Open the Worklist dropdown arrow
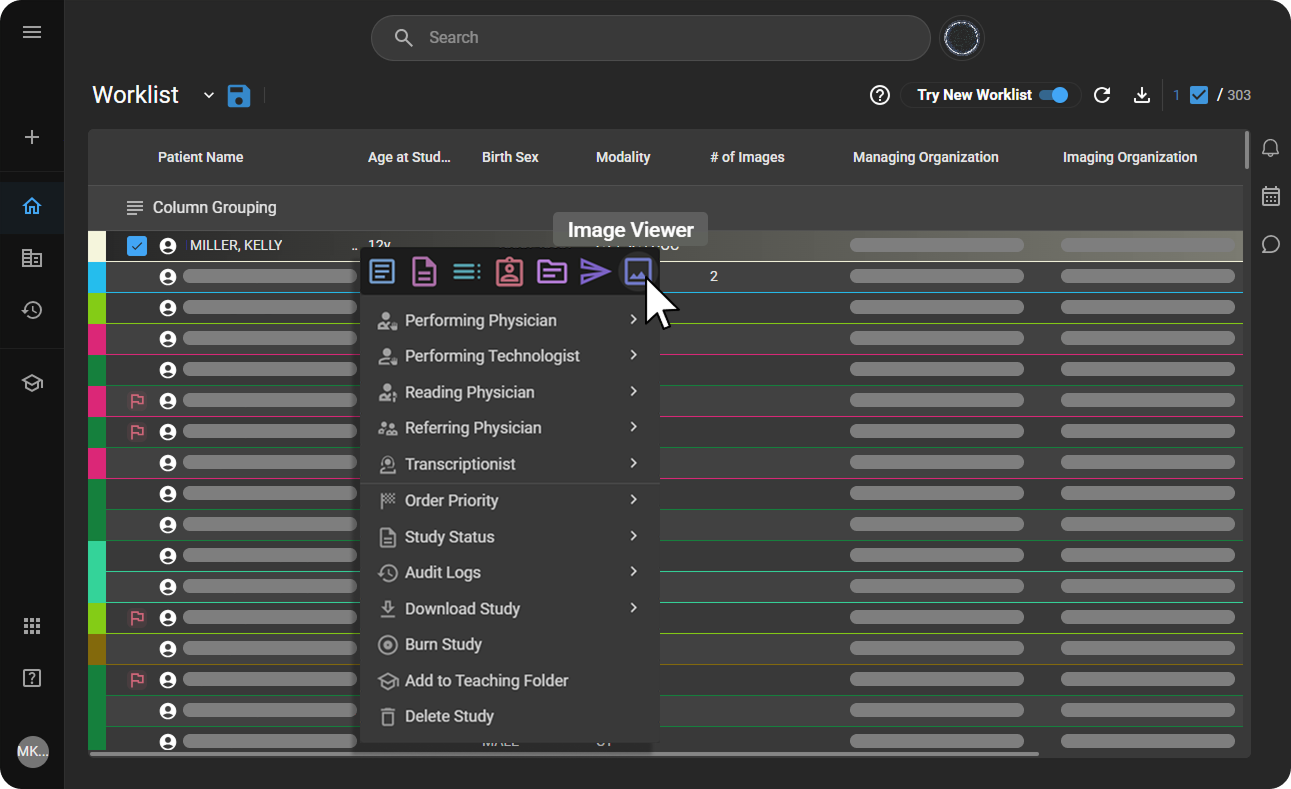 coord(209,95)
